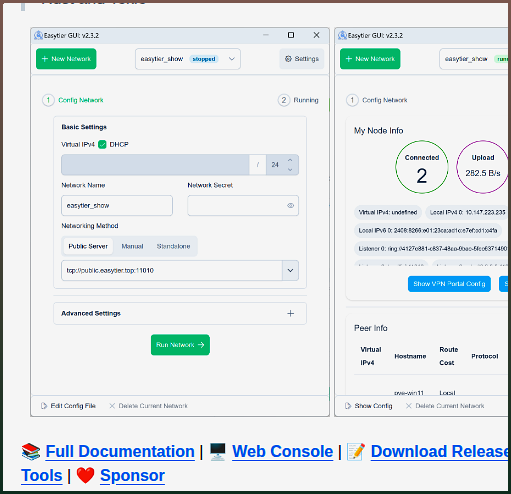Click the Virtual IPv4: undefined chip
511x494 pixels.
click(x=388, y=212)
